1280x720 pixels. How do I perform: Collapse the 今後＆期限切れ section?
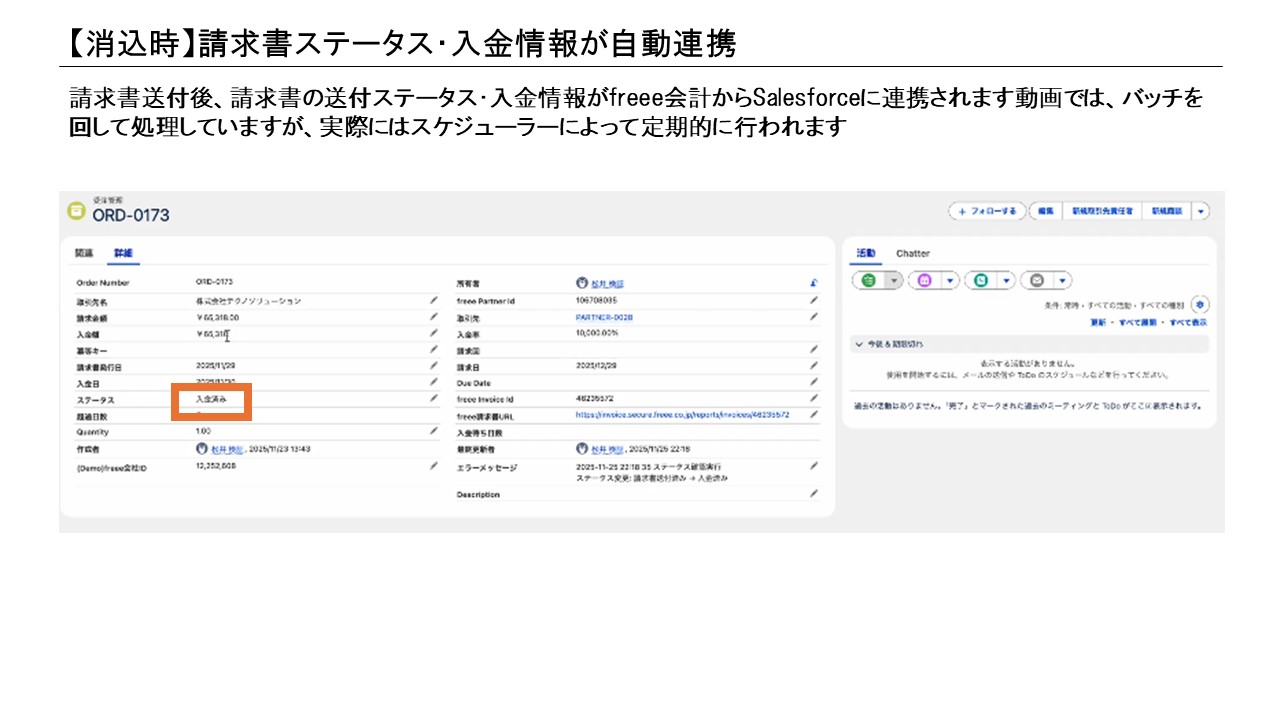click(859, 344)
